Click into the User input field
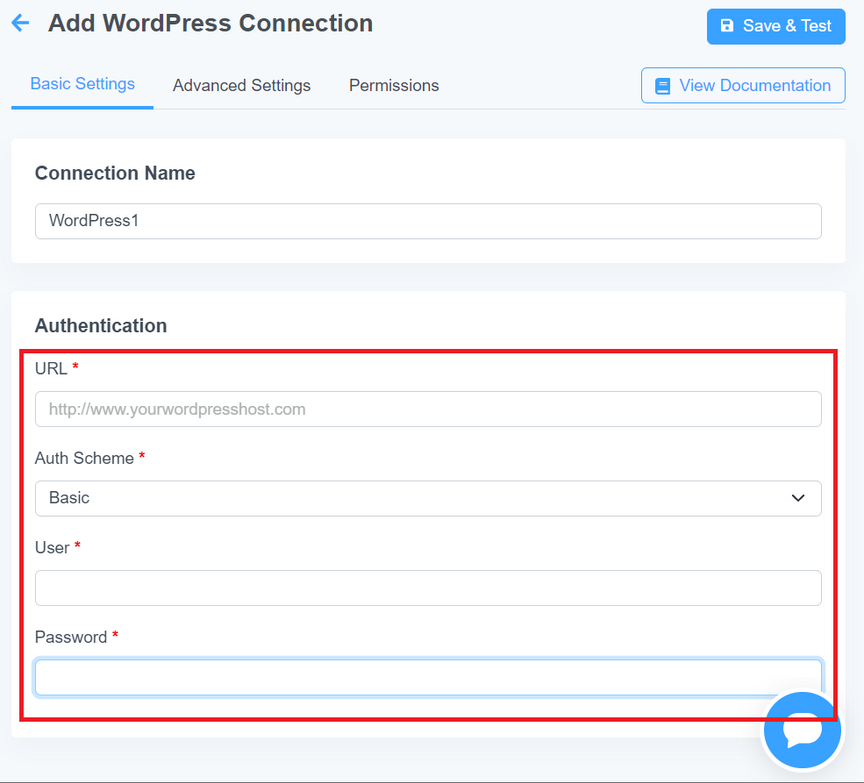The image size is (864, 783). (x=428, y=588)
